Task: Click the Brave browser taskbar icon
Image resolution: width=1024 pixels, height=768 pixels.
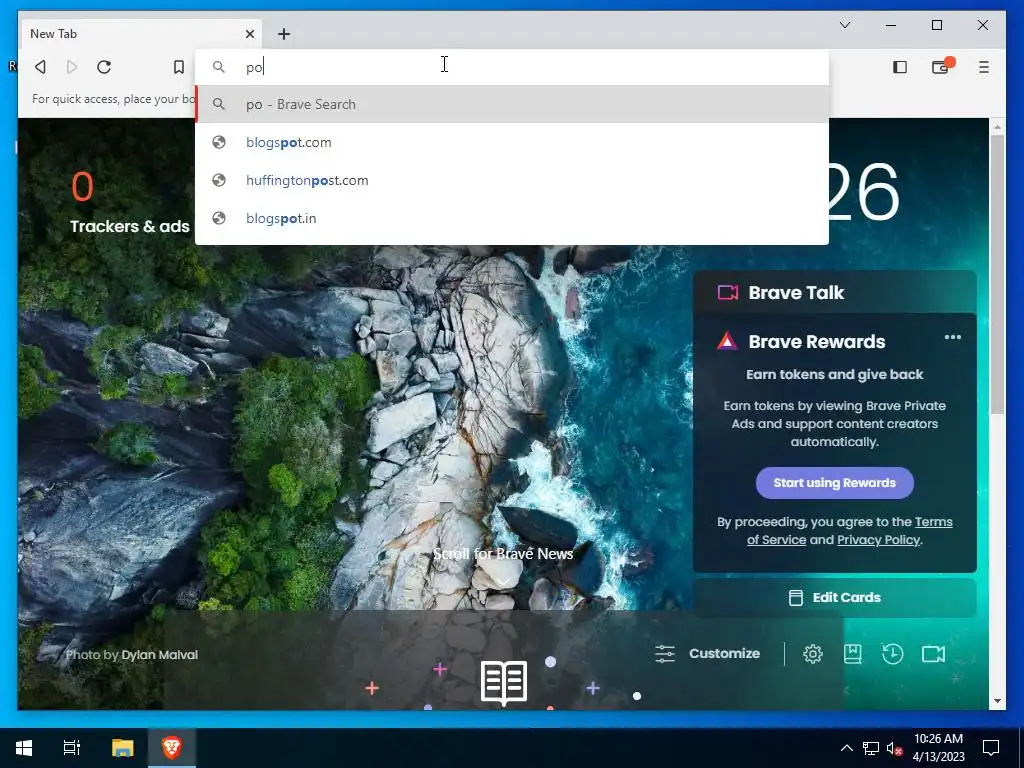Action: (172, 748)
